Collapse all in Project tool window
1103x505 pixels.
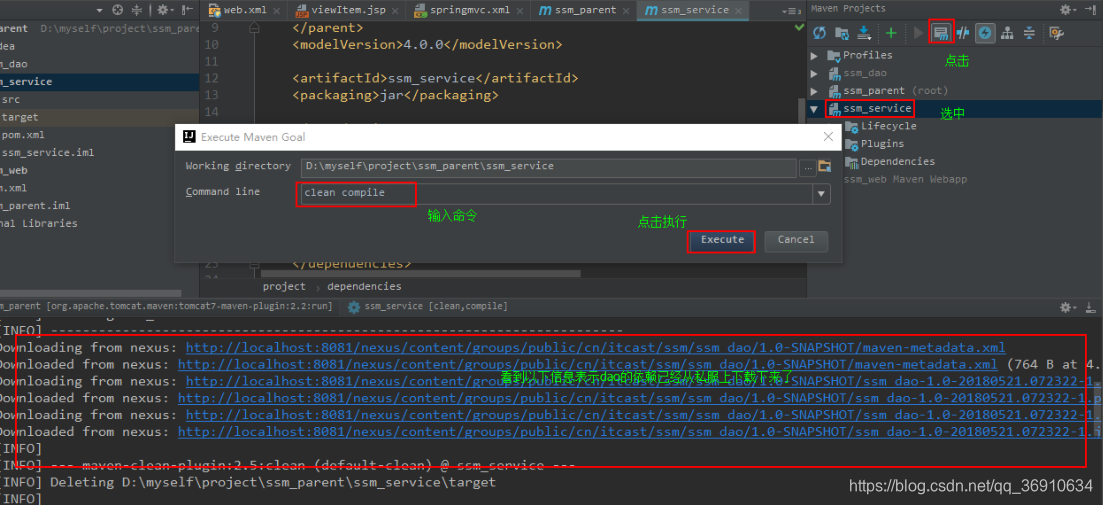(x=136, y=10)
